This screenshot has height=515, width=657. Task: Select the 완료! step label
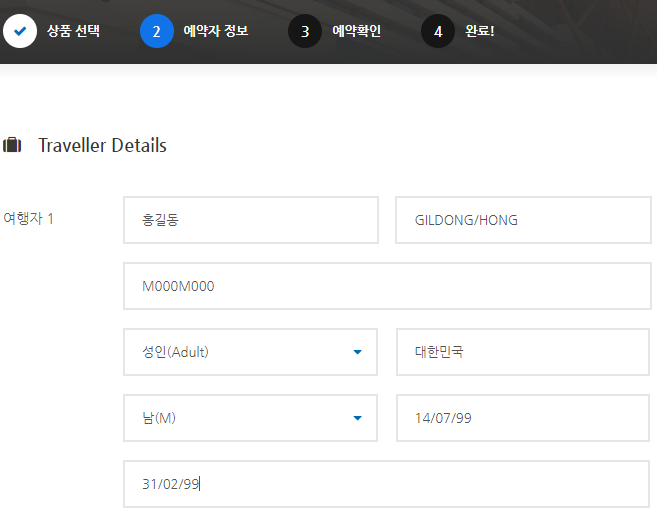tap(480, 31)
